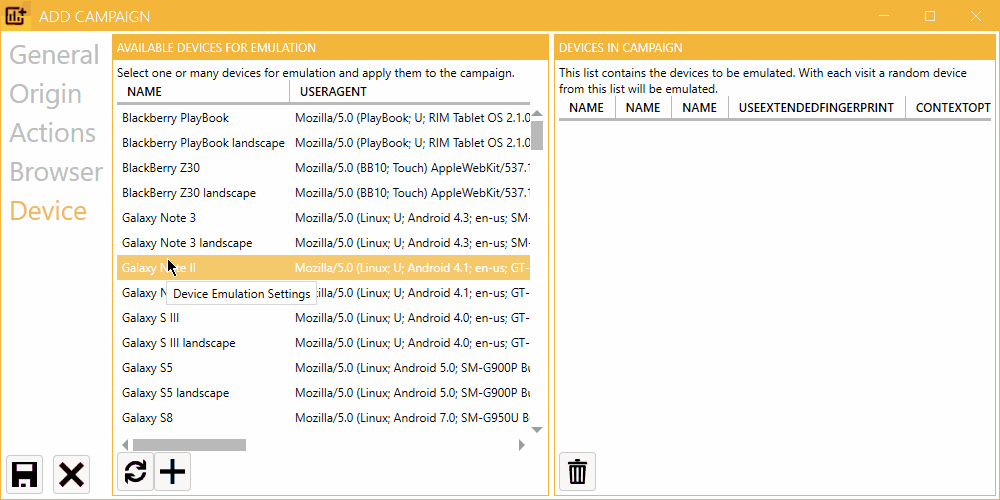The image size is (1000, 500).
Task: Add selected device with the plus icon
Action: (173, 472)
